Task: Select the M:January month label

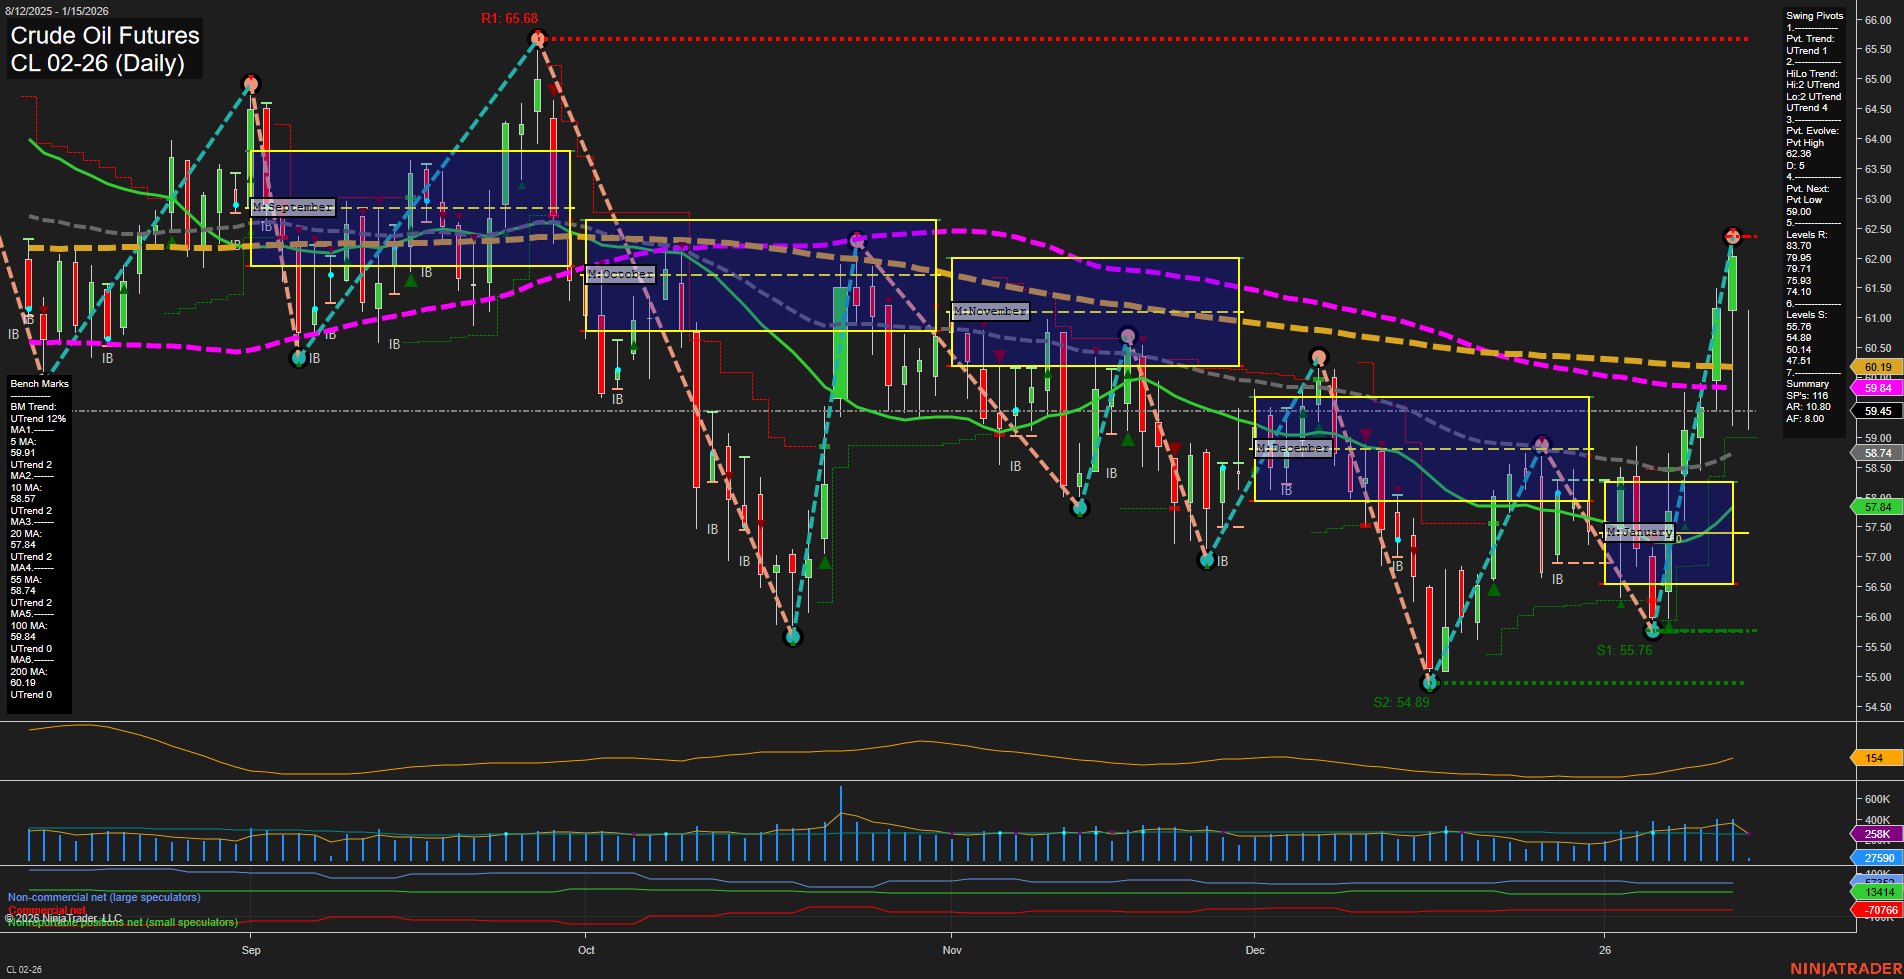Action: (1639, 533)
